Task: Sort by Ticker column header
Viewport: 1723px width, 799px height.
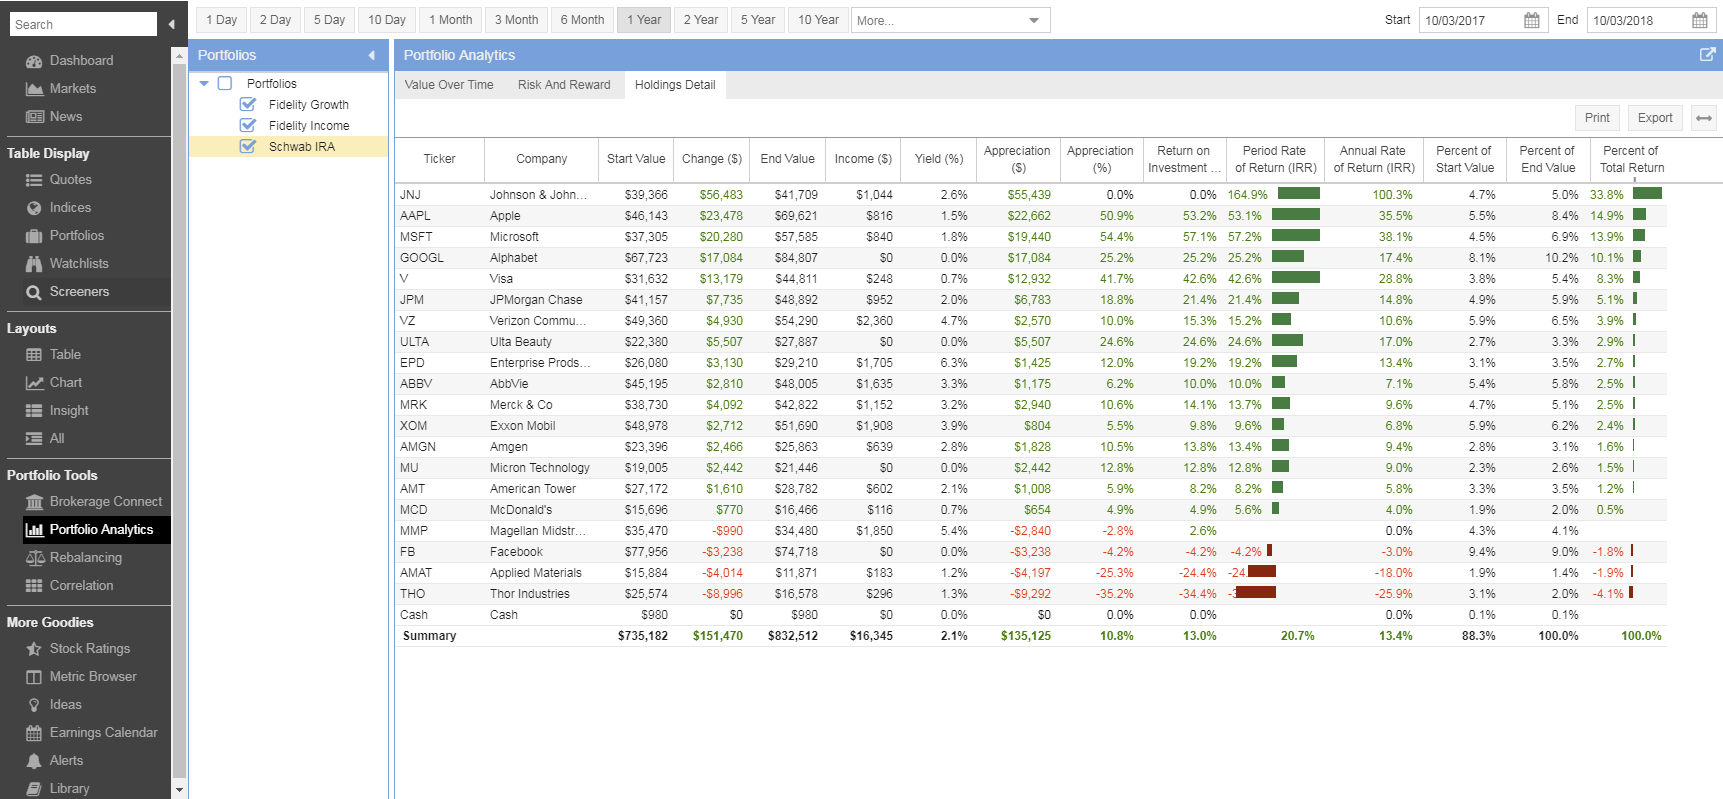Action: 439,159
